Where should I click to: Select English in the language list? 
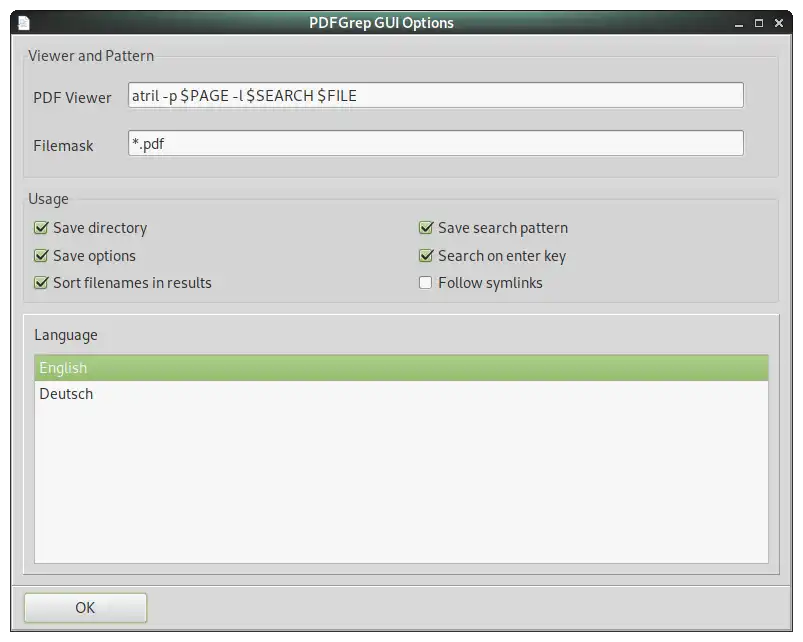[401, 368]
